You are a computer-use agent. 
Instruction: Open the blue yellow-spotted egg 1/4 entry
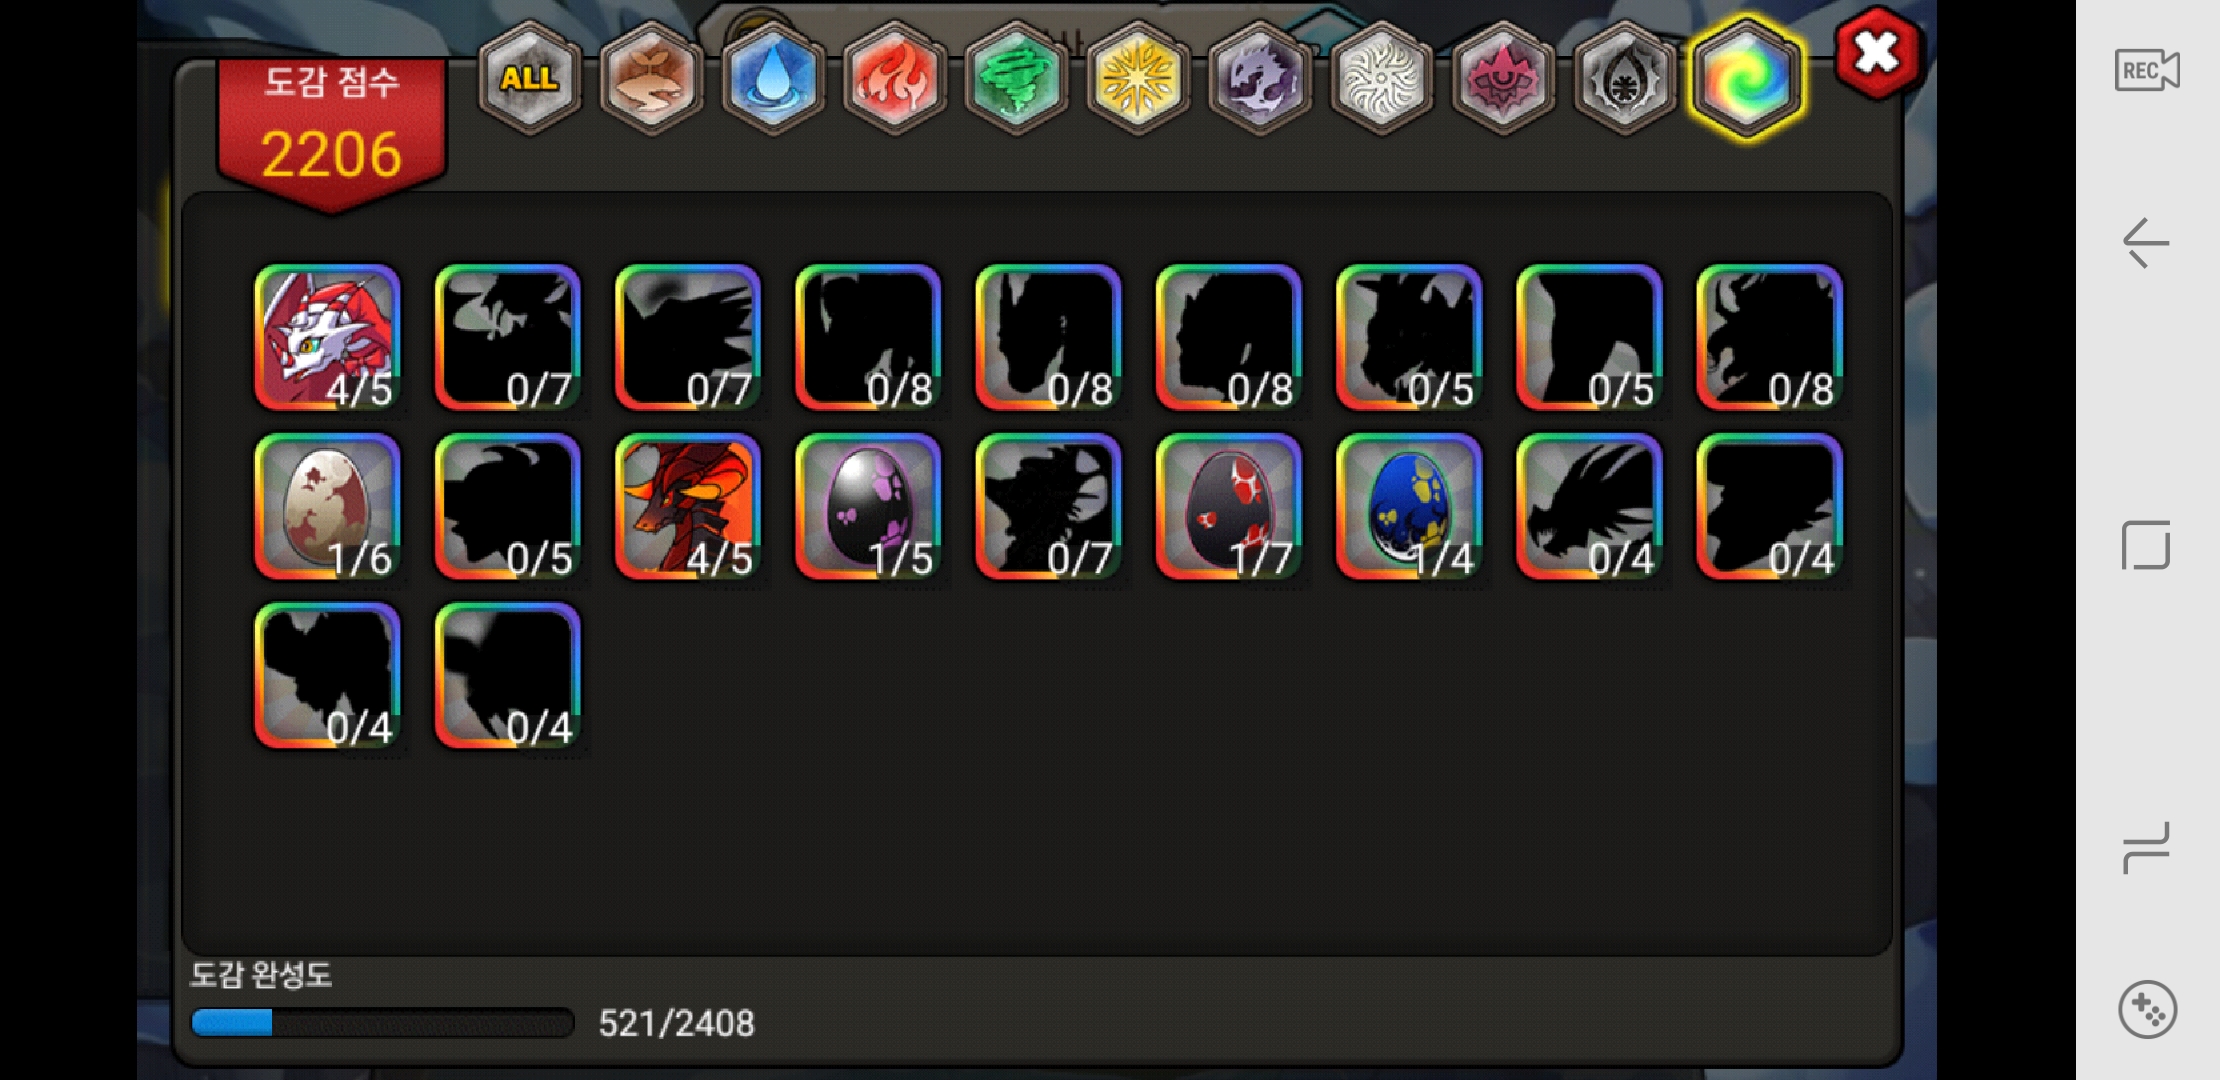[x=1409, y=507]
